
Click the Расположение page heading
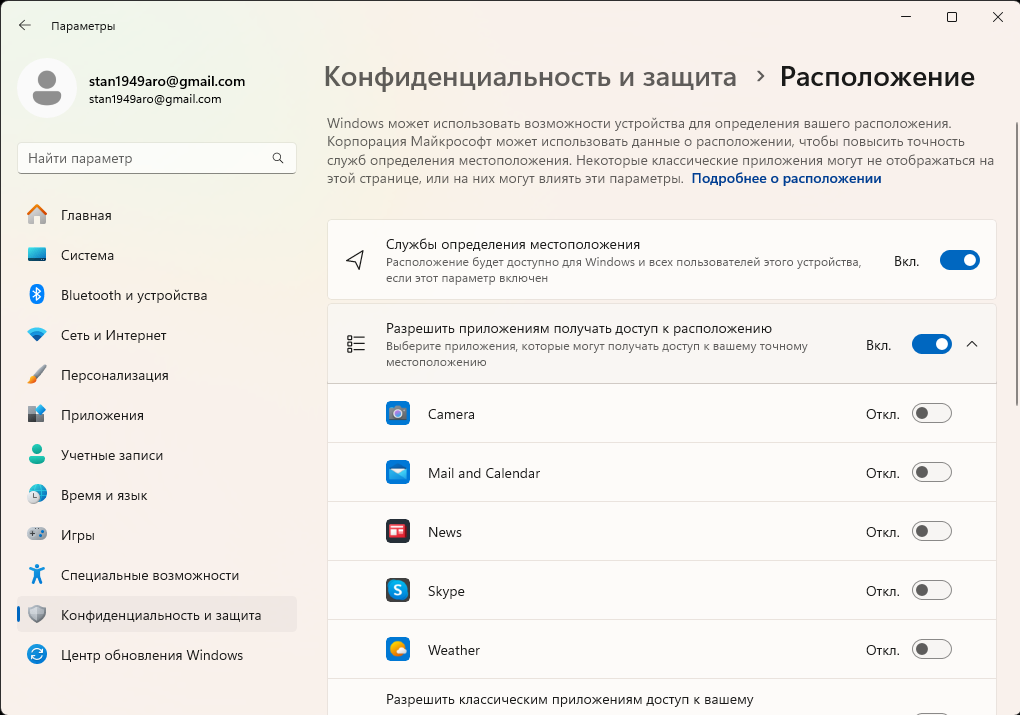(x=877, y=77)
